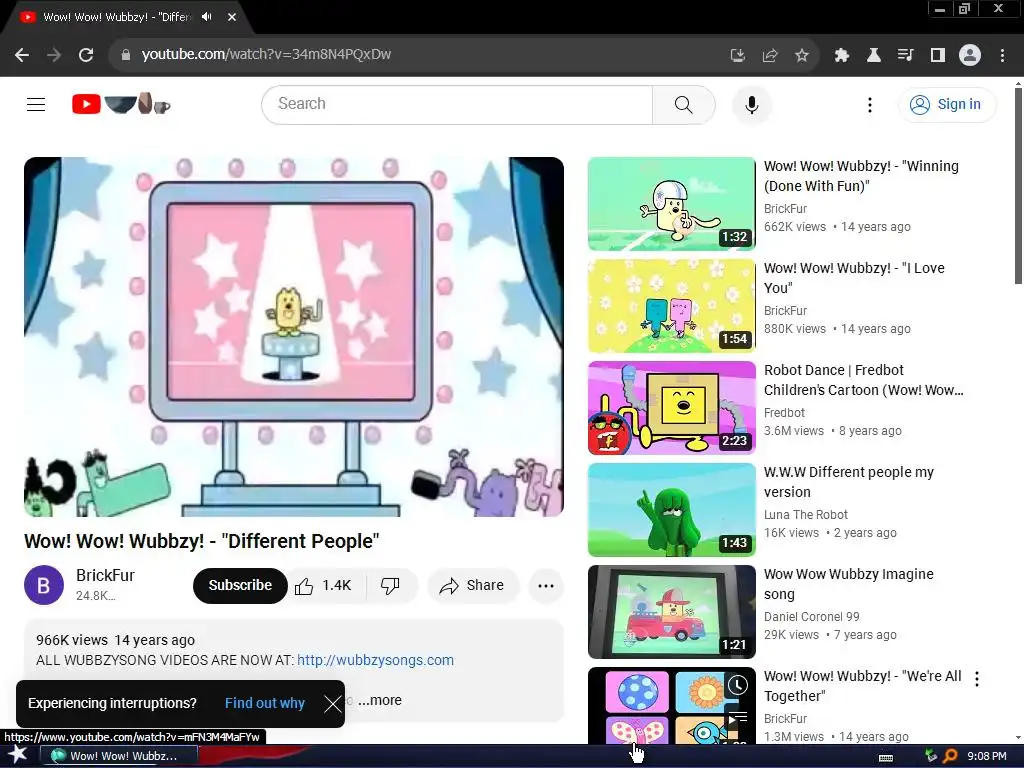1024x768 pixels.
Task: Dislike the video
Action: pyautogui.click(x=391, y=585)
